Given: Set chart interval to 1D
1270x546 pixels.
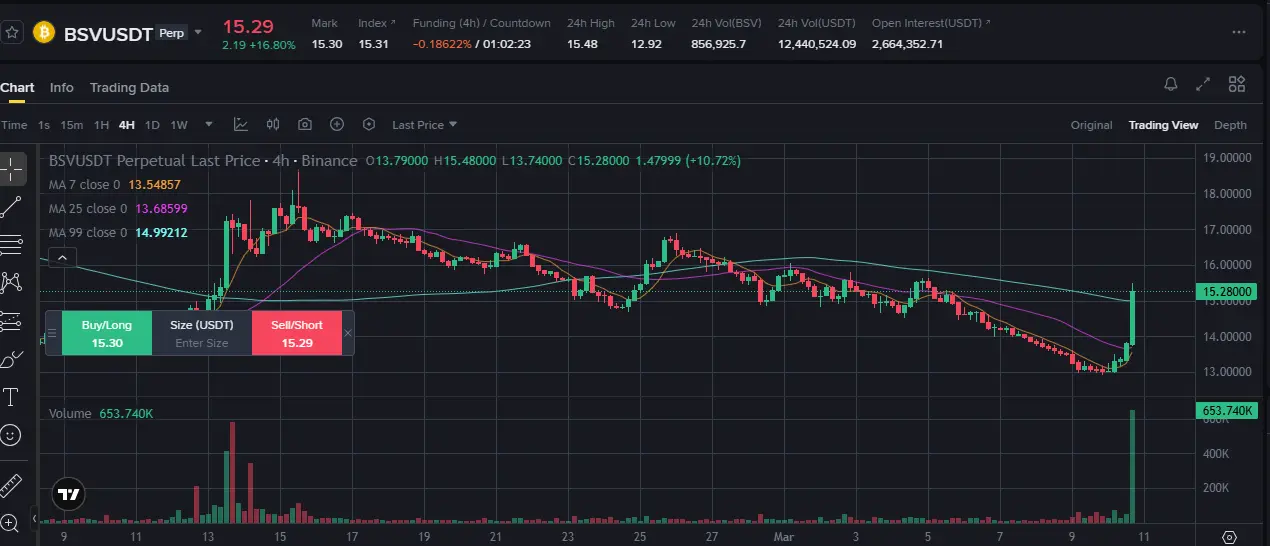Looking at the screenshot, I should (152, 125).
